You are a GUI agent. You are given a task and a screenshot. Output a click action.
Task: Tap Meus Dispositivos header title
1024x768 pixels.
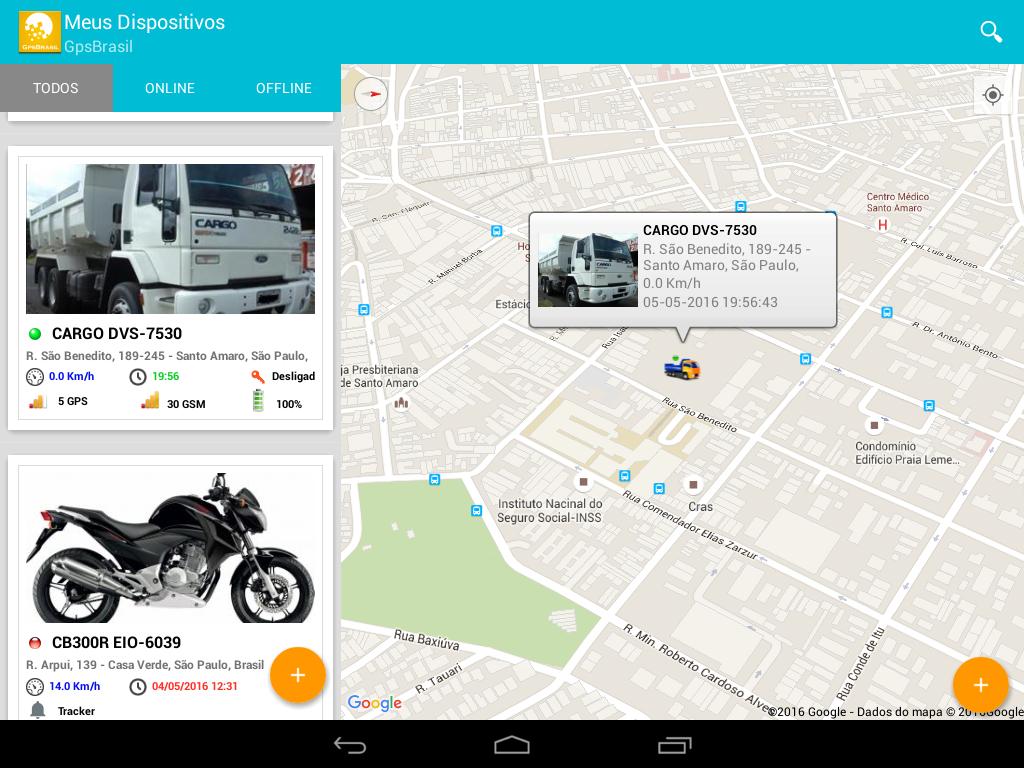144,22
